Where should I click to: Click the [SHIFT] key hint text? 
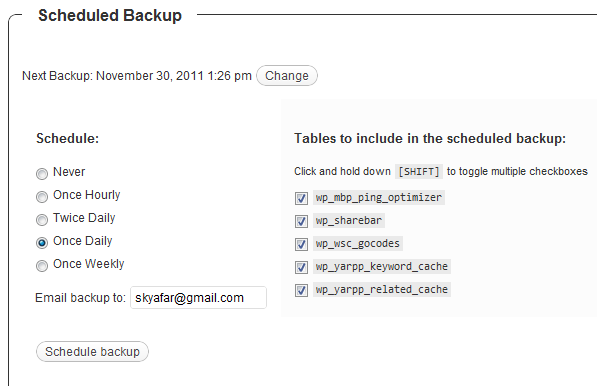pyautogui.click(x=419, y=172)
